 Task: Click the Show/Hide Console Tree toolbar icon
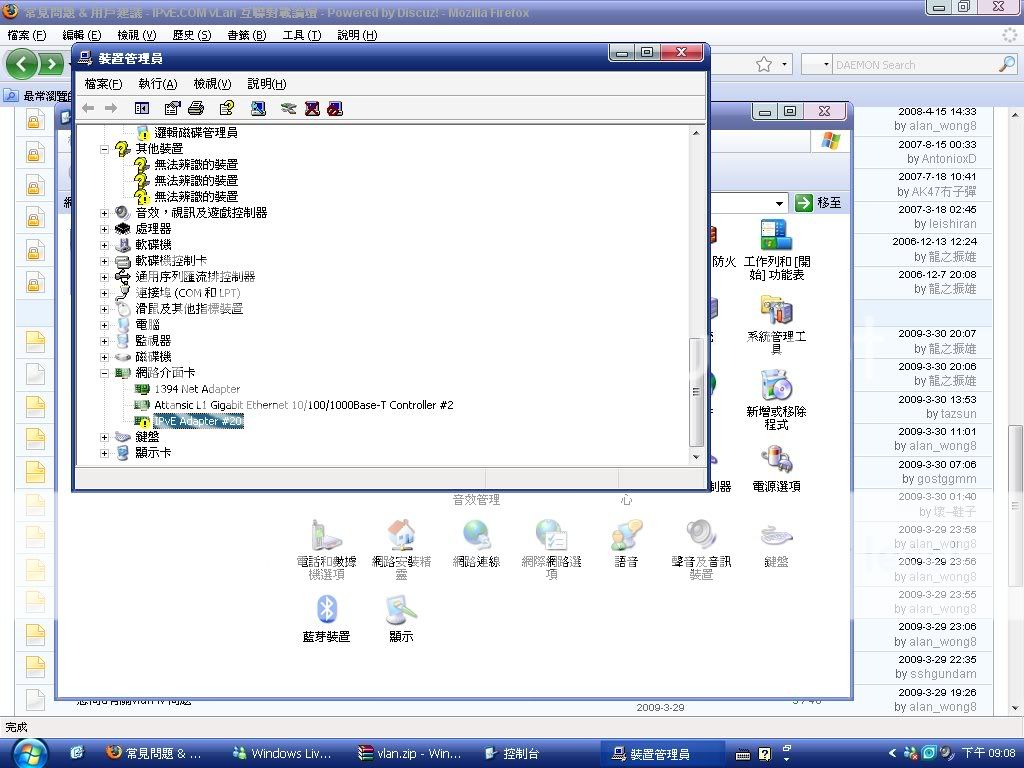[142, 108]
